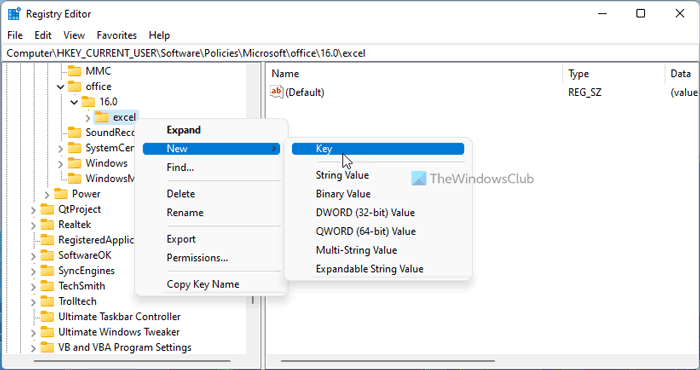Click the VB and VBA Program Settings folder icon
Image resolution: width=700 pixels, height=370 pixels.
47,347
